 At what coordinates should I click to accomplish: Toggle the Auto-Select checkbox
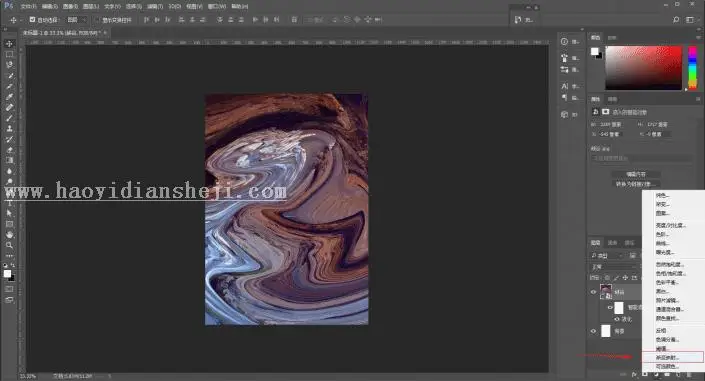[32, 20]
